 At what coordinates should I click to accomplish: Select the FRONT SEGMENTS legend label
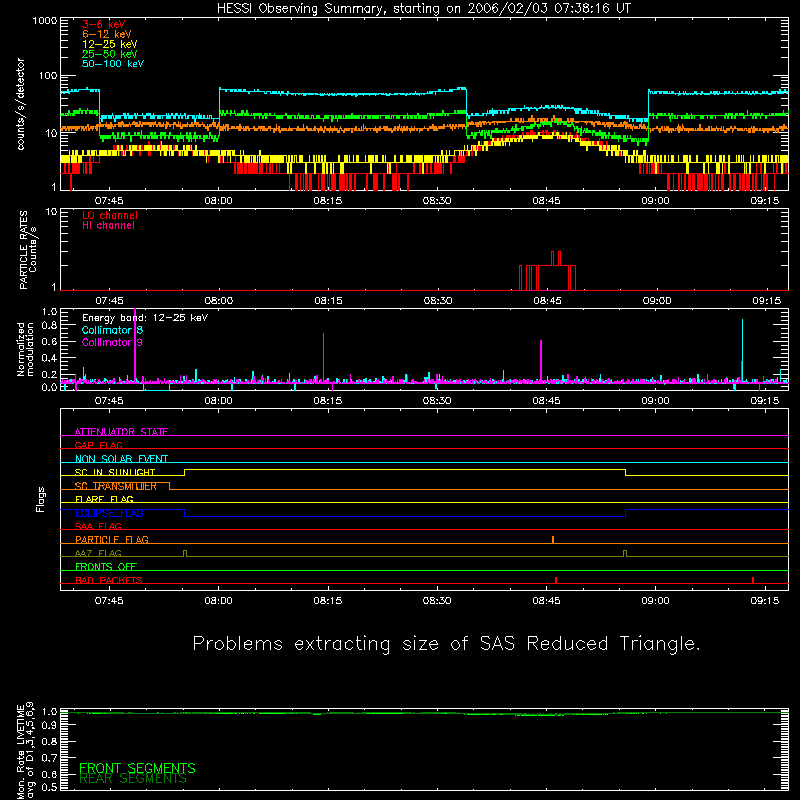(137, 768)
